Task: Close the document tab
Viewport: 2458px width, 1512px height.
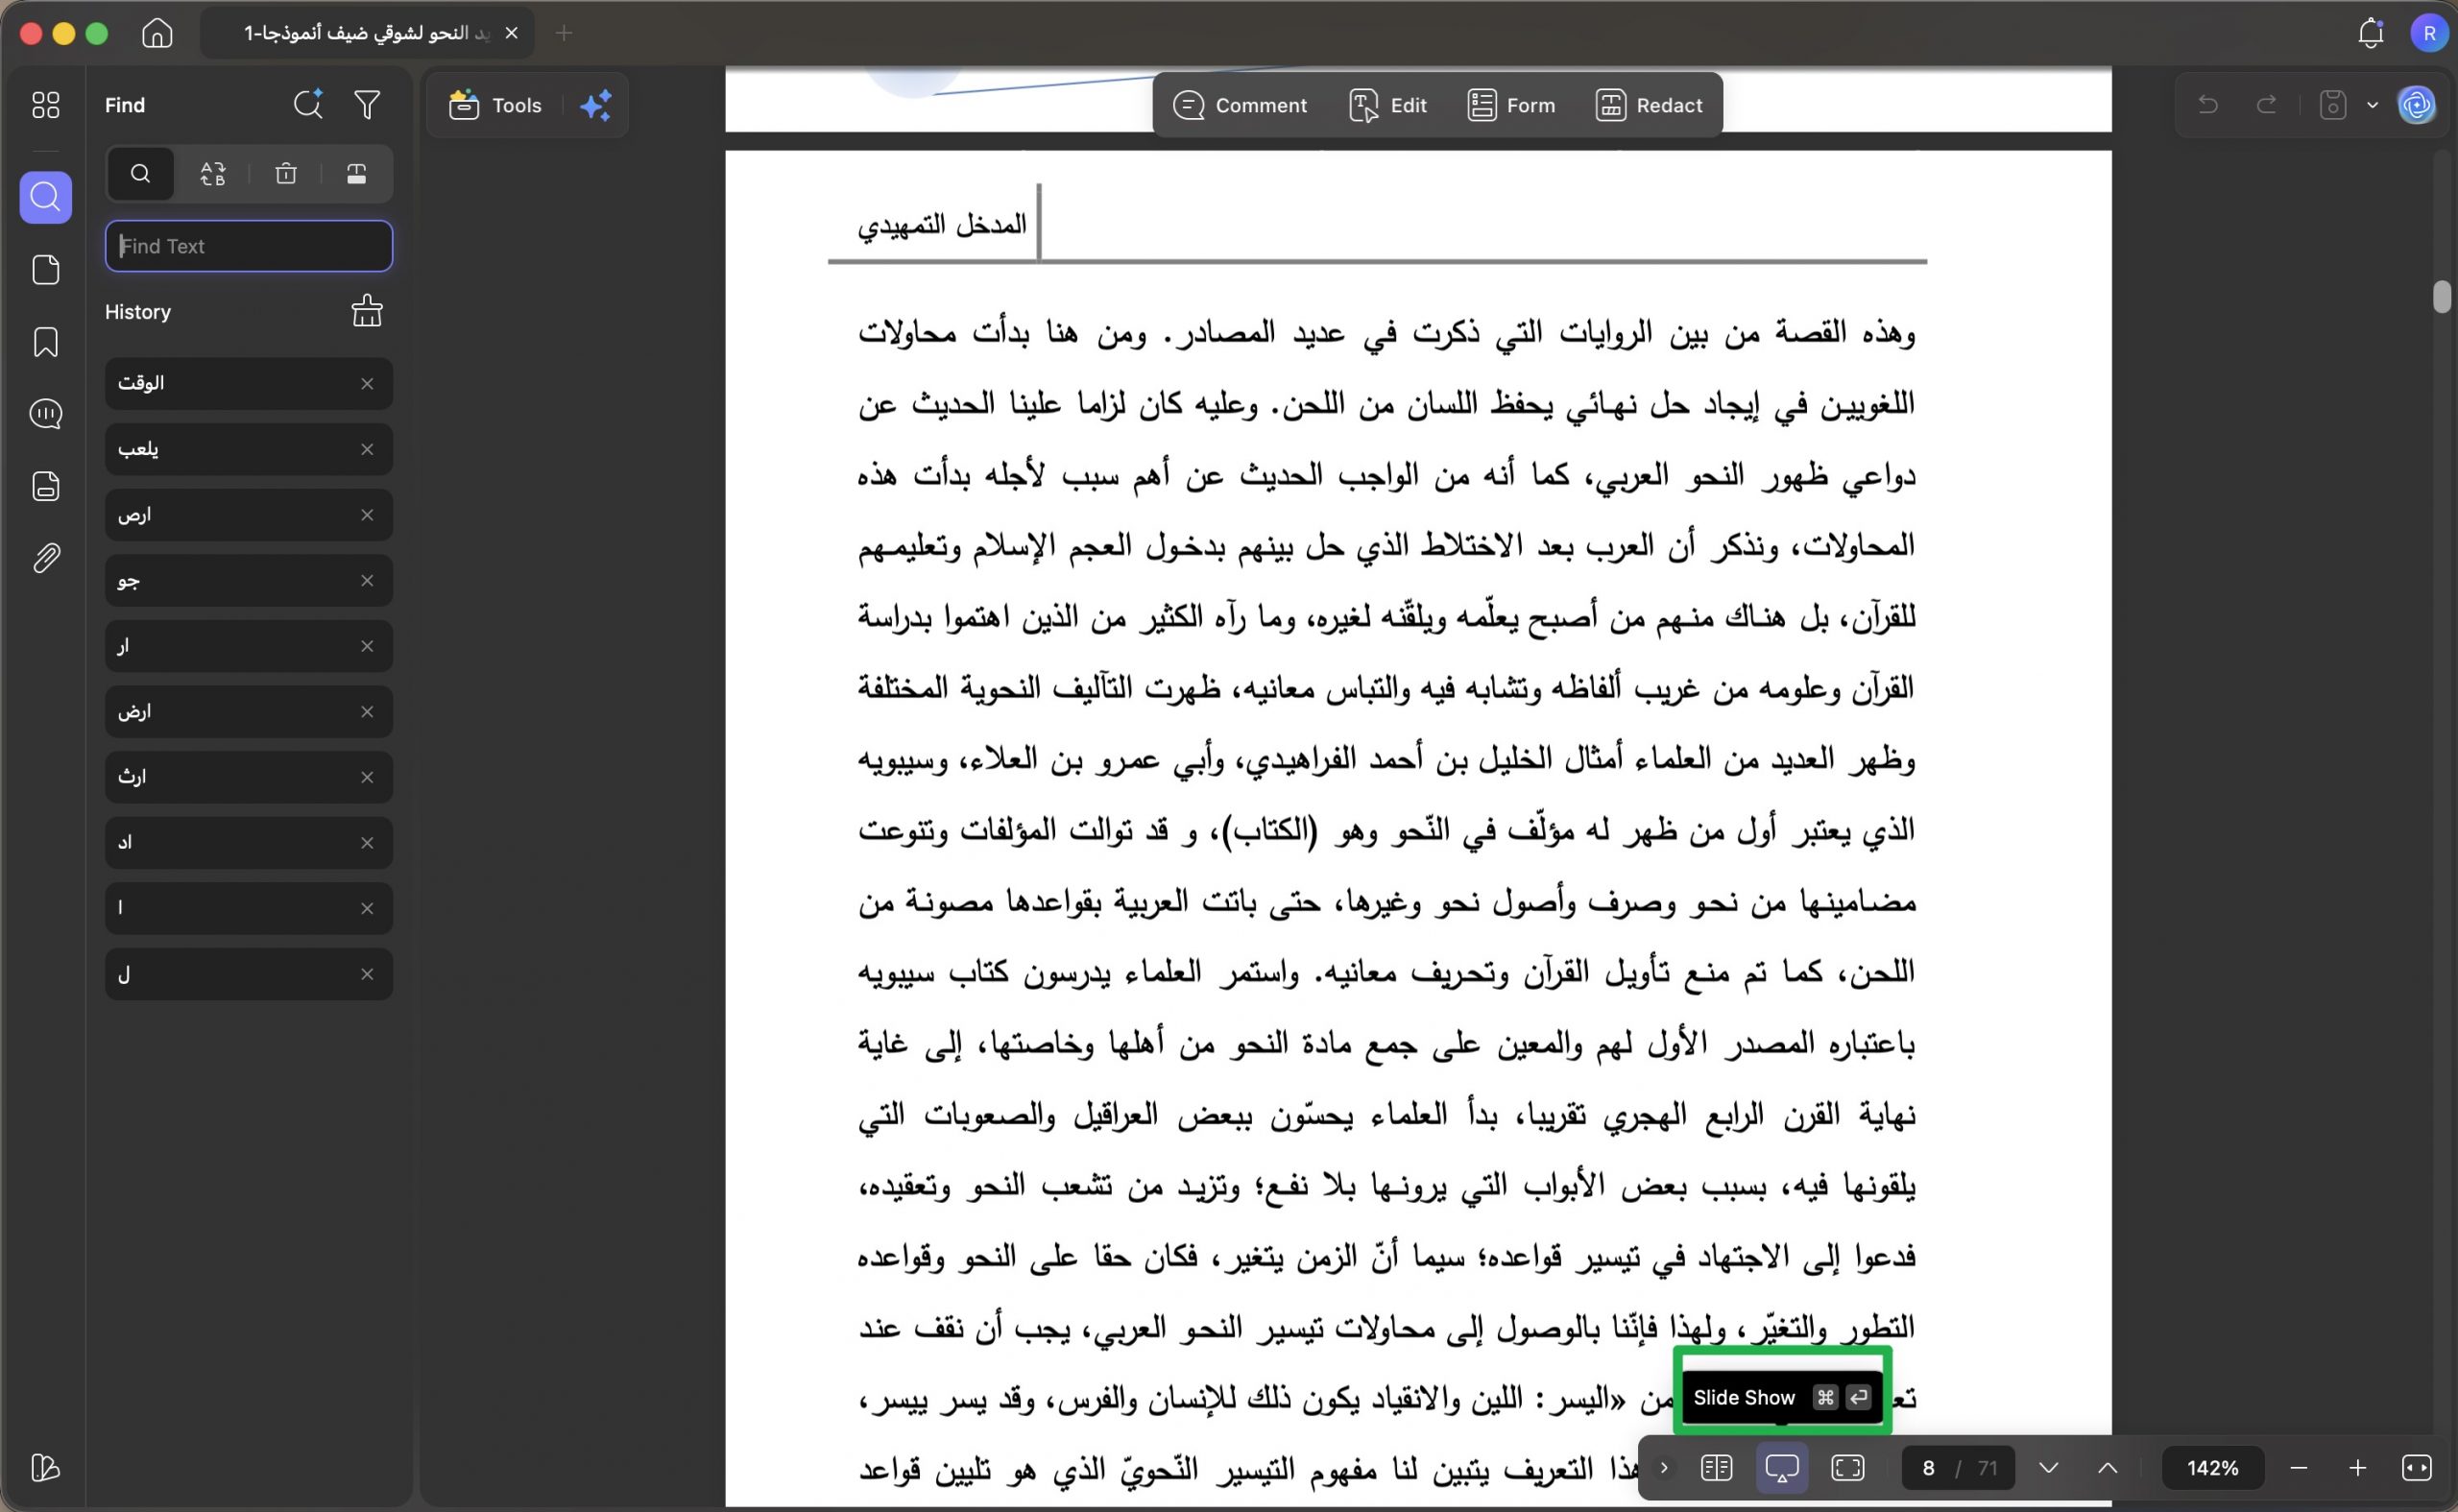Action: tap(512, 33)
